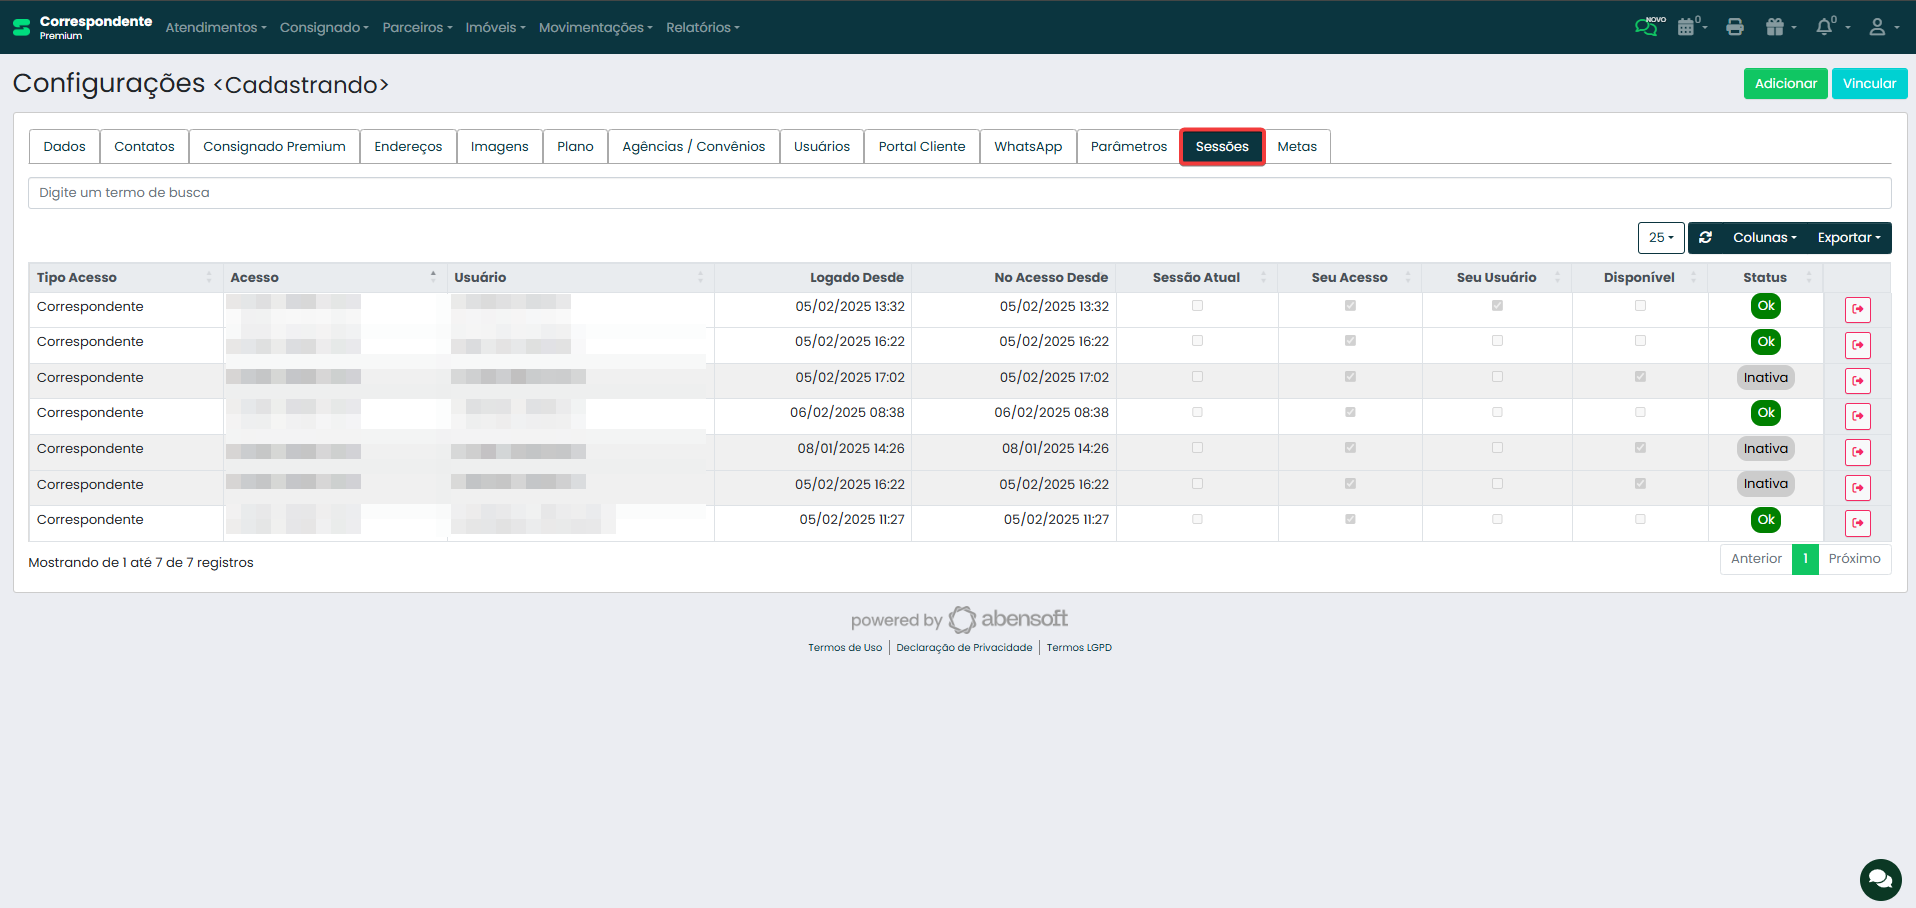
Task: Expand the 25 page size dropdown
Action: (x=1660, y=238)
